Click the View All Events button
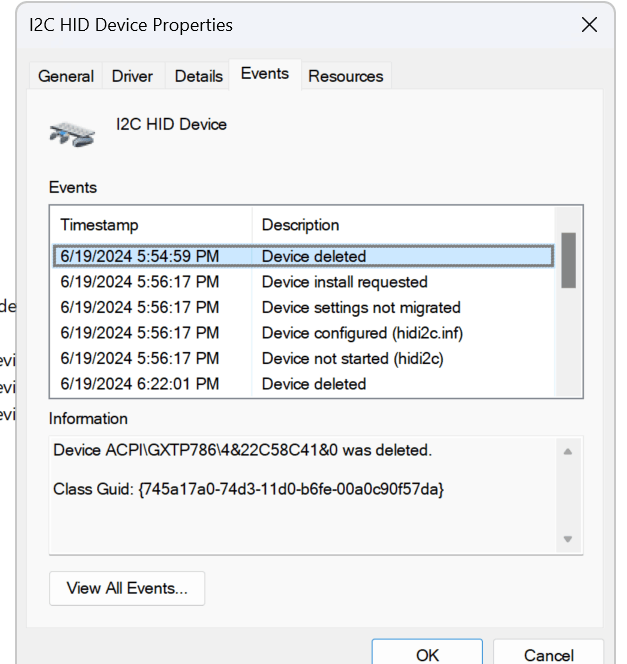Screen dimensions: 627x664 [x=127, y=588]
